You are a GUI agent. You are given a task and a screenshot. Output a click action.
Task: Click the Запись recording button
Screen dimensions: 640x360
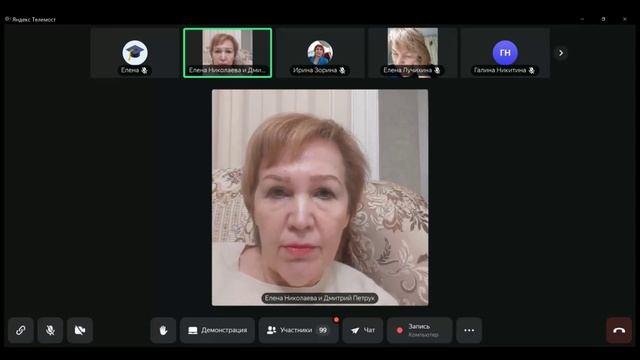[420, 330]
